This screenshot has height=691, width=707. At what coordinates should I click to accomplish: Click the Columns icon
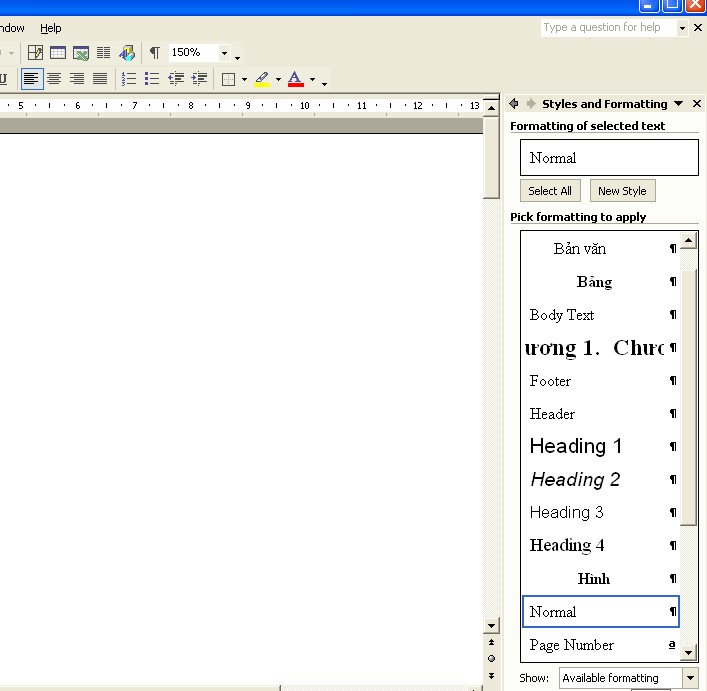[x=103, y=53]
